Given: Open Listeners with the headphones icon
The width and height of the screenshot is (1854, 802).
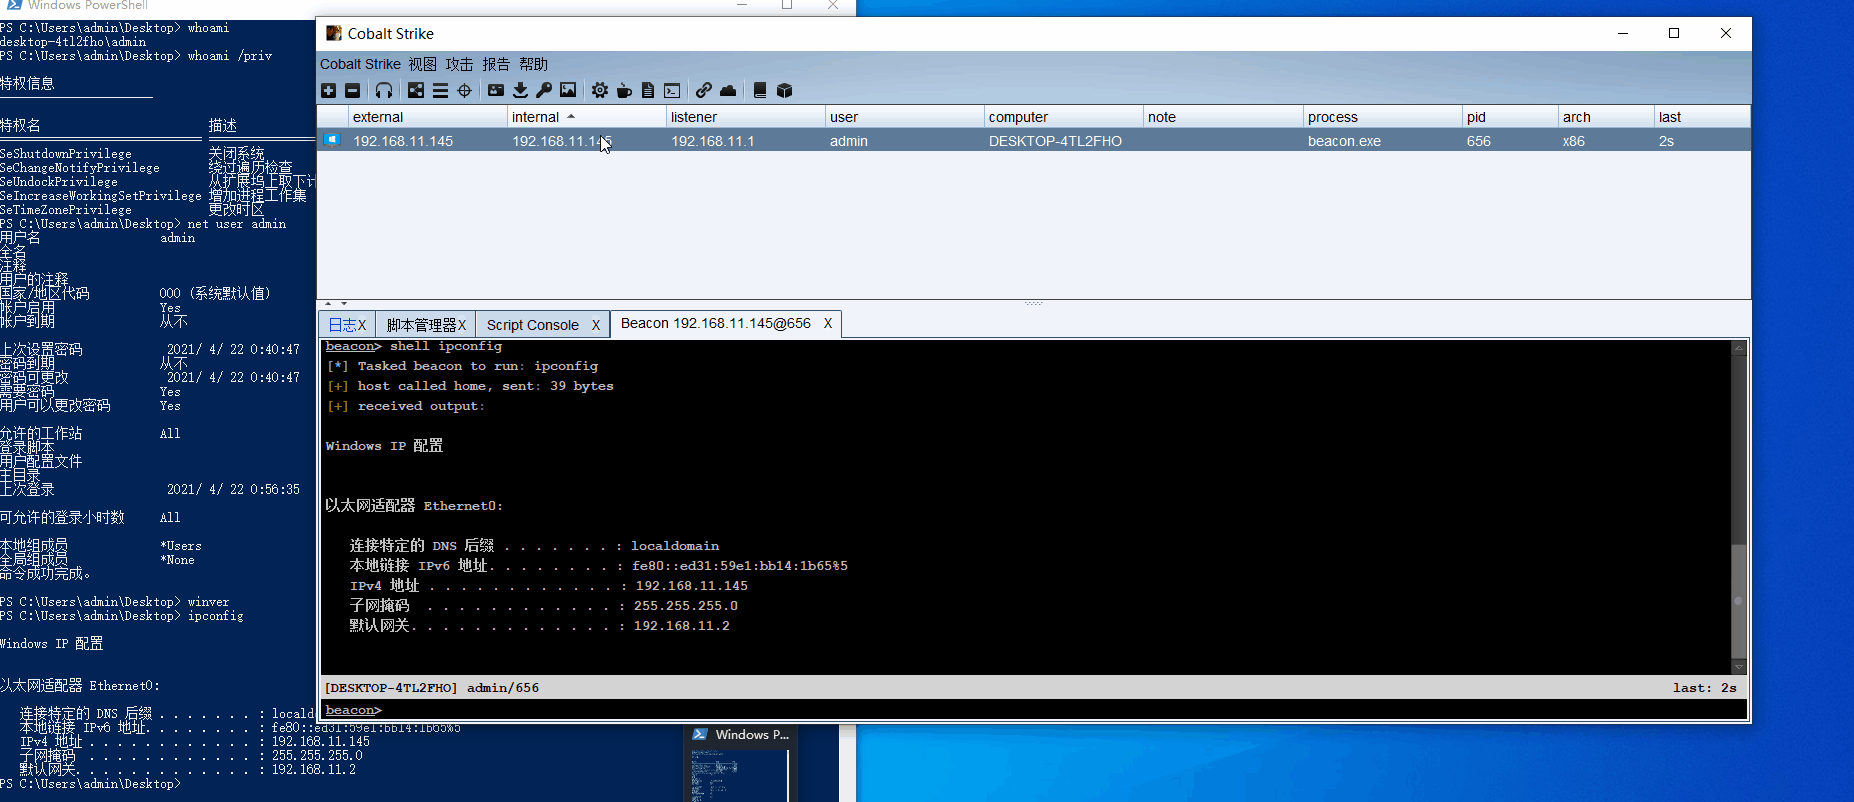Looking at the screenshot, I should coord(384,91).
